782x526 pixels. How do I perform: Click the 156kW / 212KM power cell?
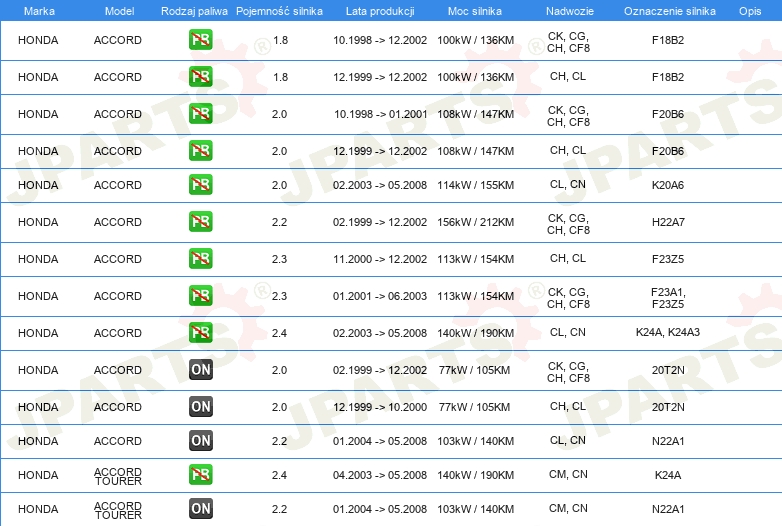tap(476, 222)
